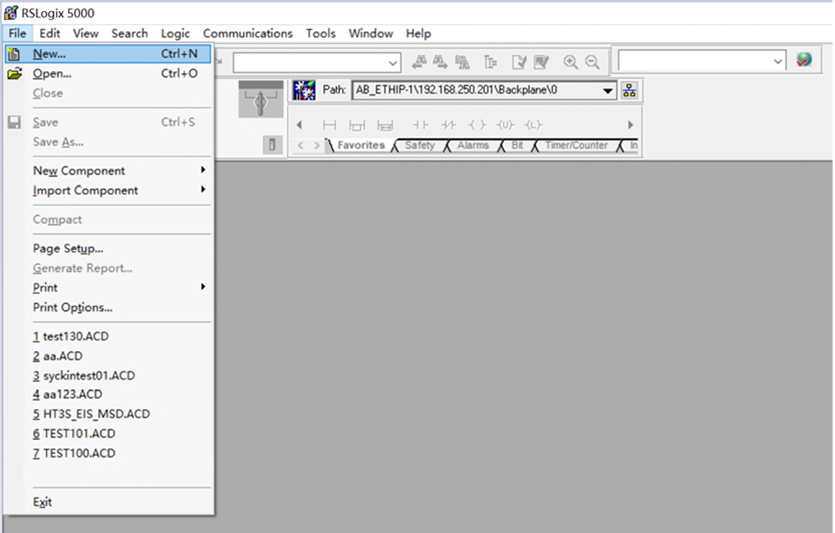
Task: Insert an Examine On (XIC) contact
Action: coord(421,125)
